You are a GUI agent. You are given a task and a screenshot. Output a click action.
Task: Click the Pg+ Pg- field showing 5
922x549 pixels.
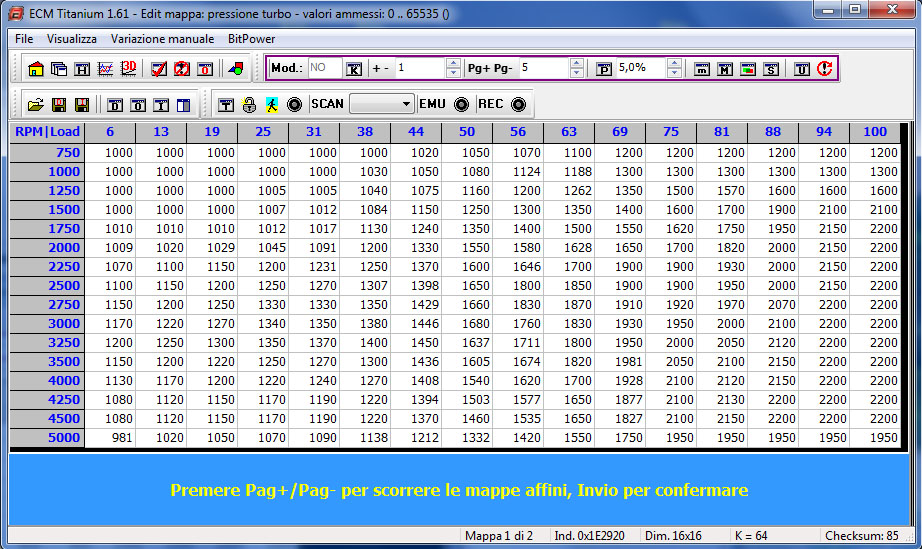(x=544, y=68)
